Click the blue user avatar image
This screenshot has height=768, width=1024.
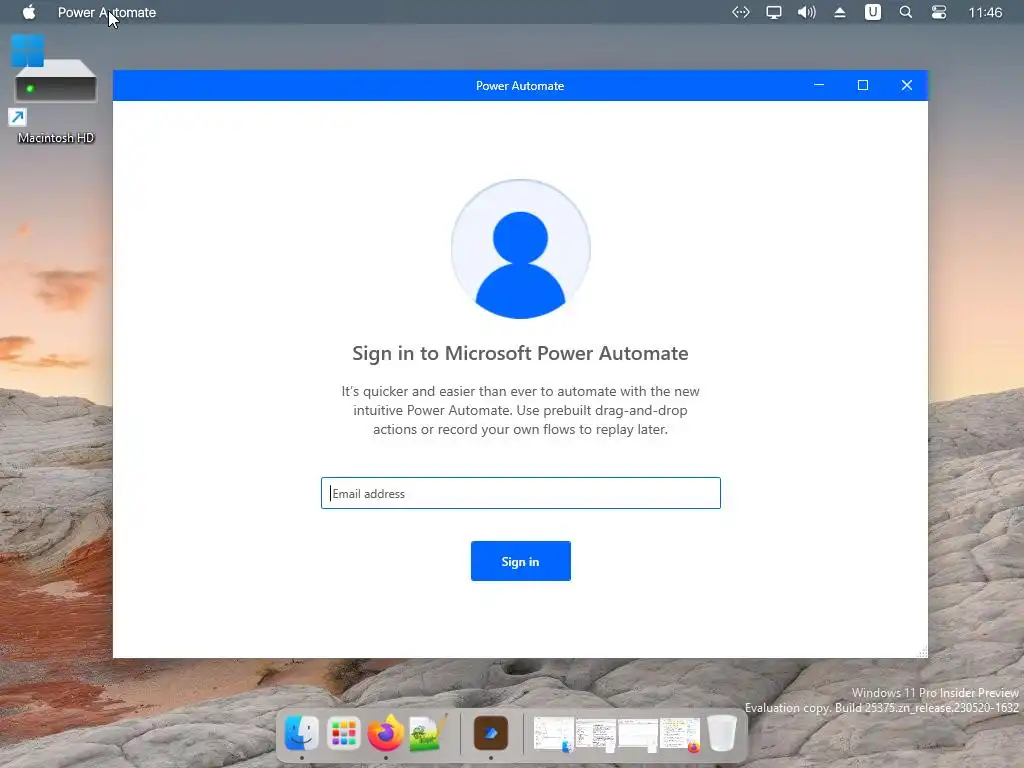[520, 249]
